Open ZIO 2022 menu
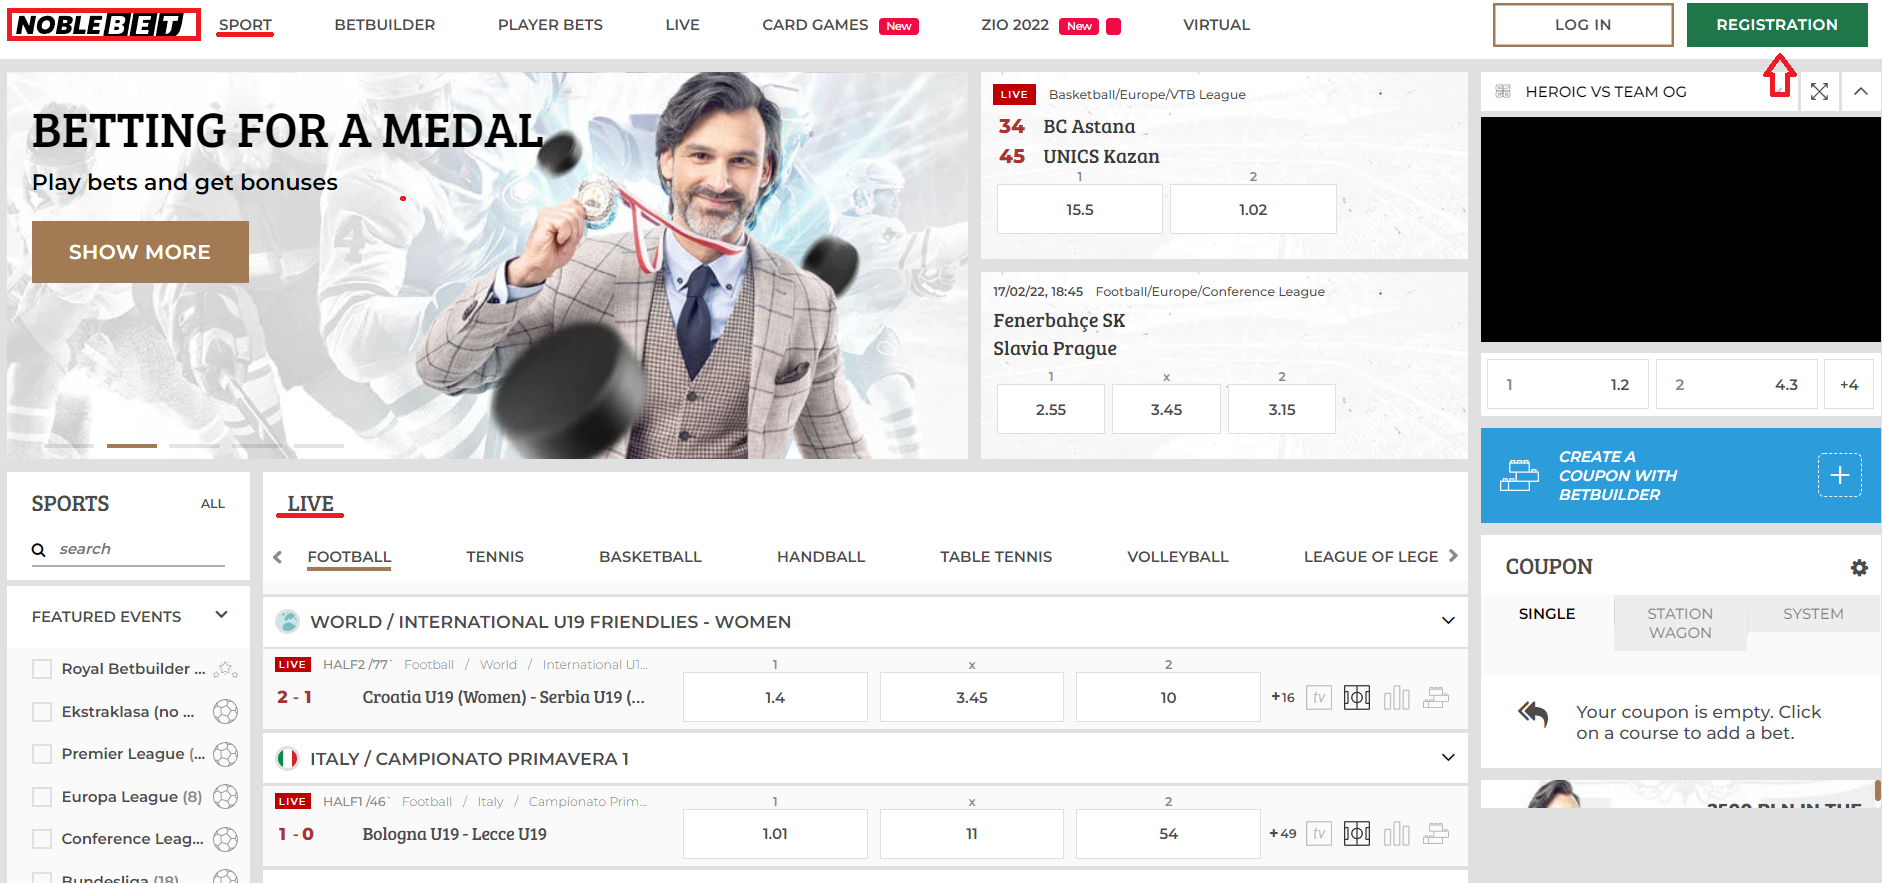This screenshot has height=883, width=1882. click(1015, 25)
